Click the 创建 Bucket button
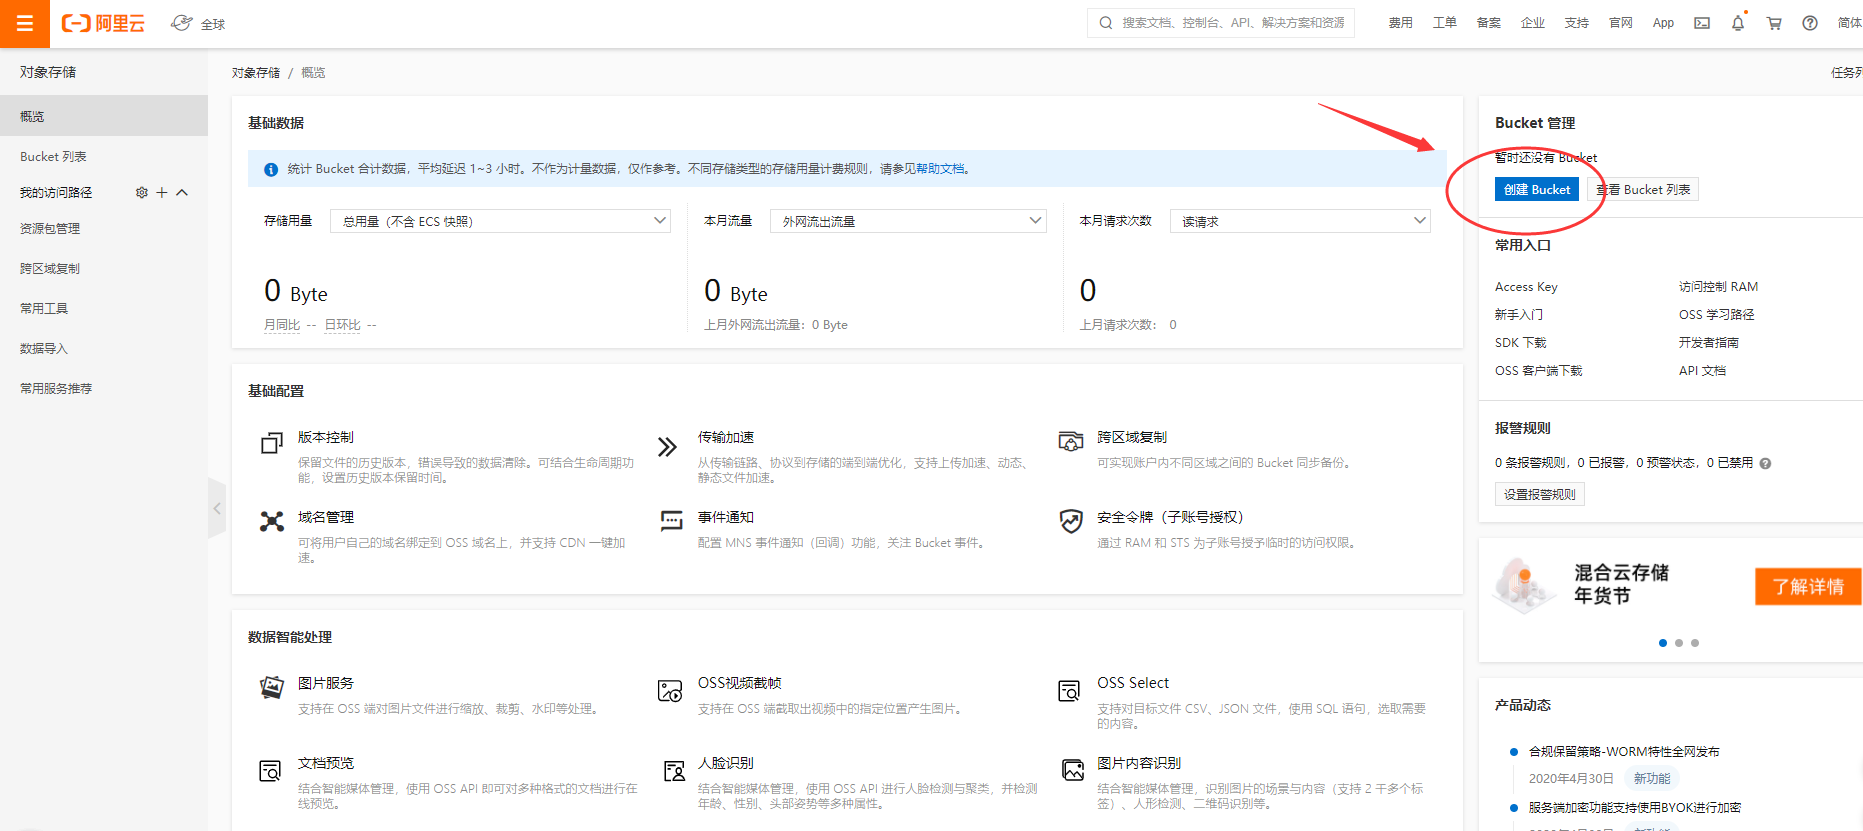The image size is (1863, 831). (1536, 190)
